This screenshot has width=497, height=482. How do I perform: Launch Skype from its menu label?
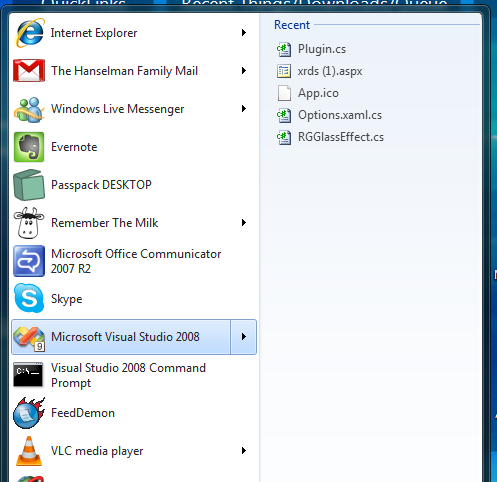click(66, 299)
